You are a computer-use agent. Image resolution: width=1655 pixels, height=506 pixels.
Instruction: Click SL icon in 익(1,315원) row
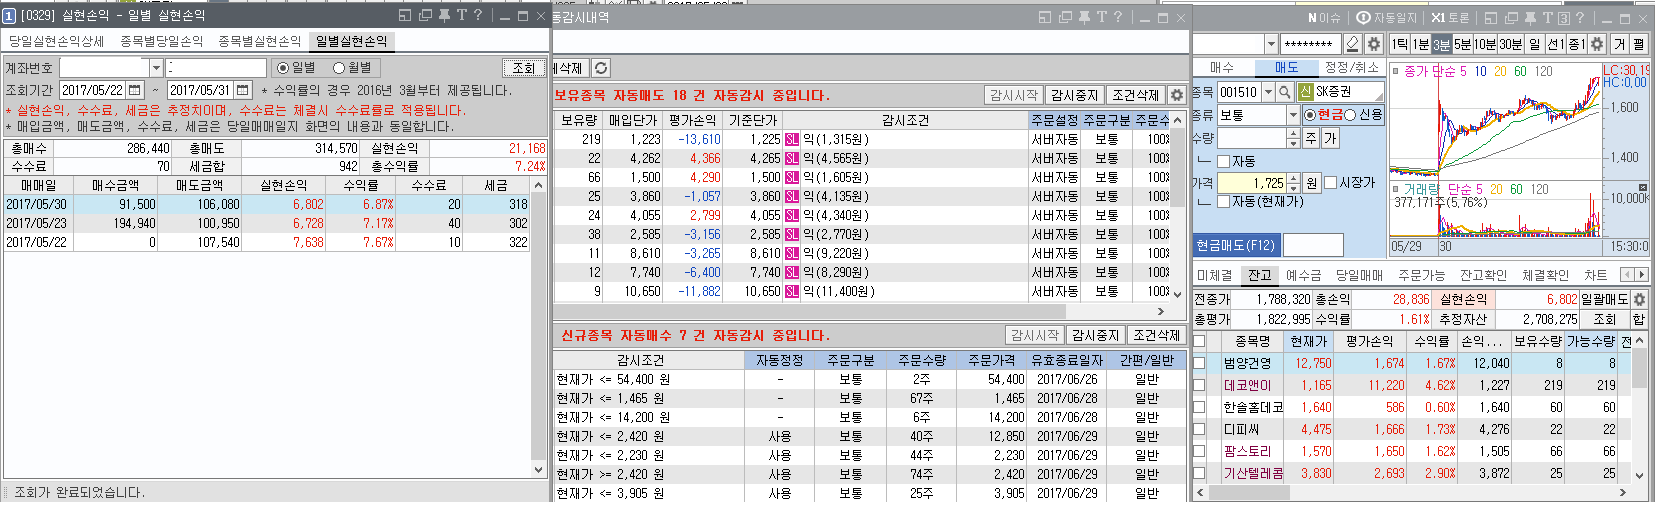[x=792, y=139]
